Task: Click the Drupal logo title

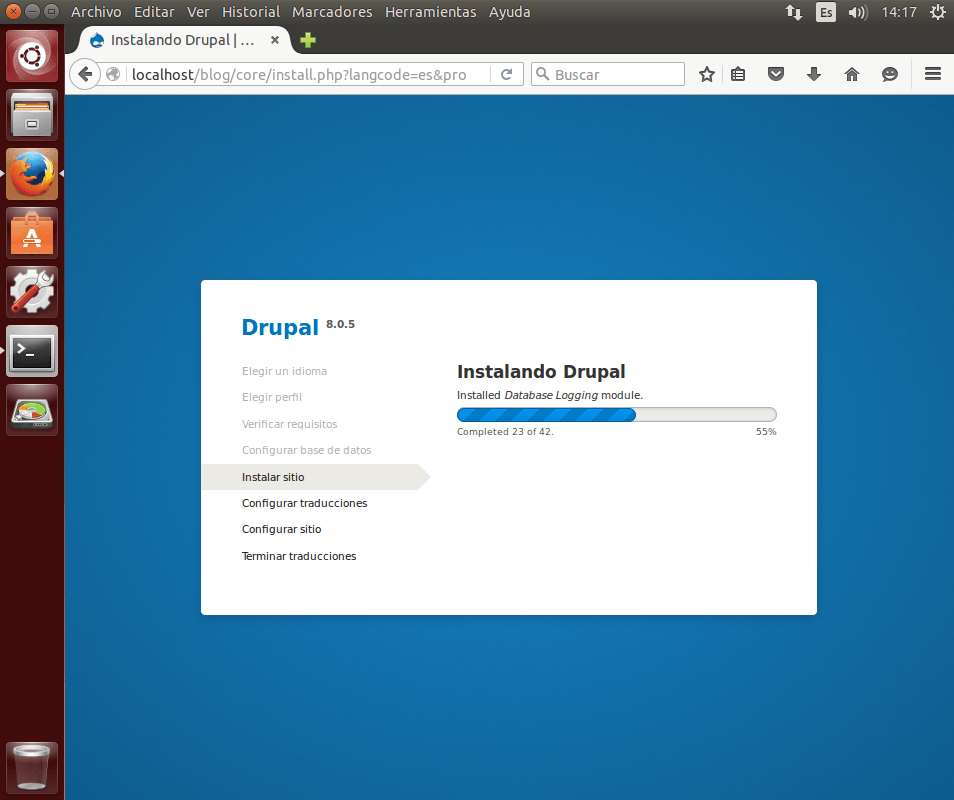Action: [280, 327]
